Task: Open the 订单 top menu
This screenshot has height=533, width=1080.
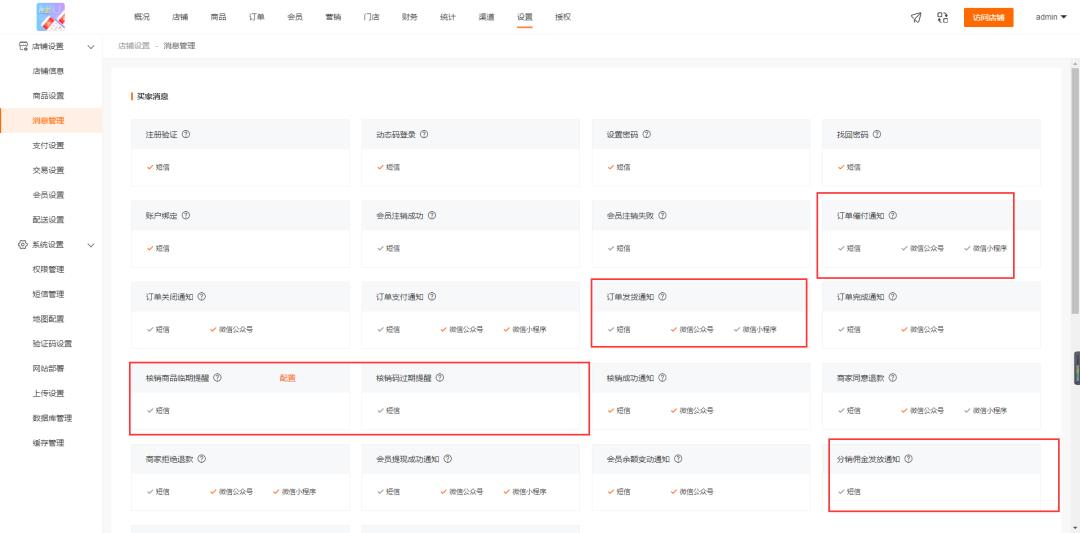Action: [256, 17]
